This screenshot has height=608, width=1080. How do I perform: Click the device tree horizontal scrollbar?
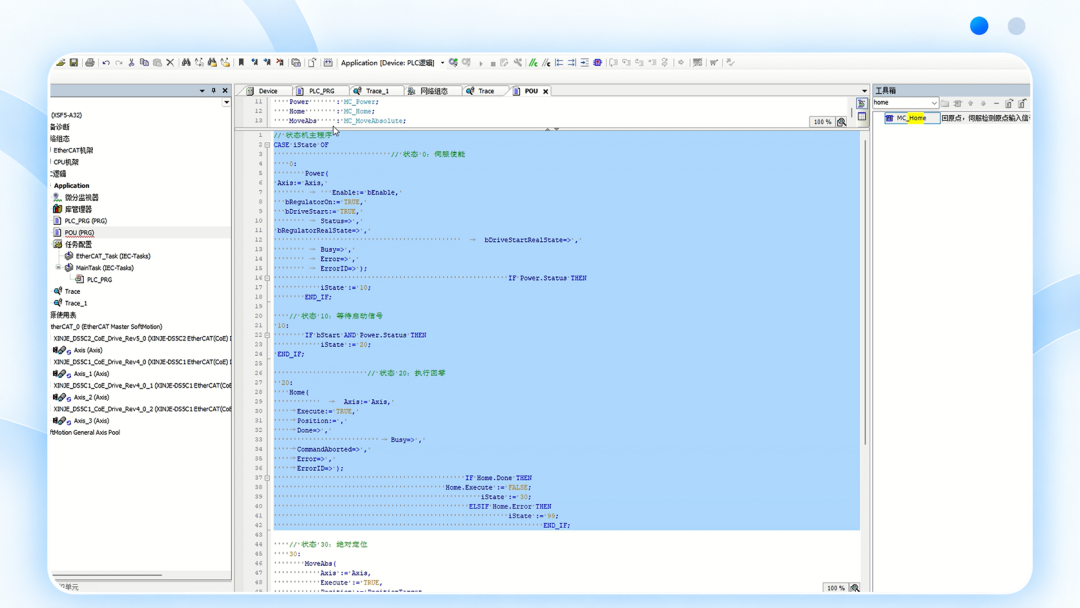click(107, 575)
